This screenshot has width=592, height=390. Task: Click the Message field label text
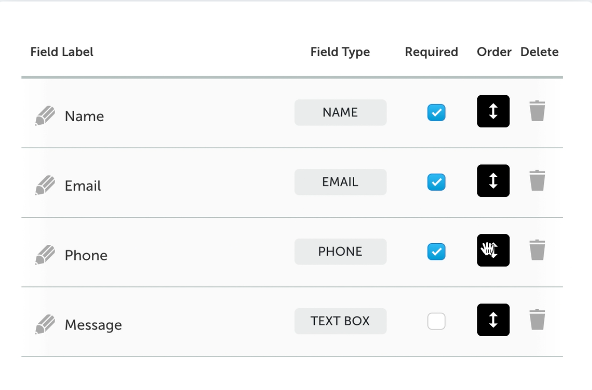click(93, 325)
